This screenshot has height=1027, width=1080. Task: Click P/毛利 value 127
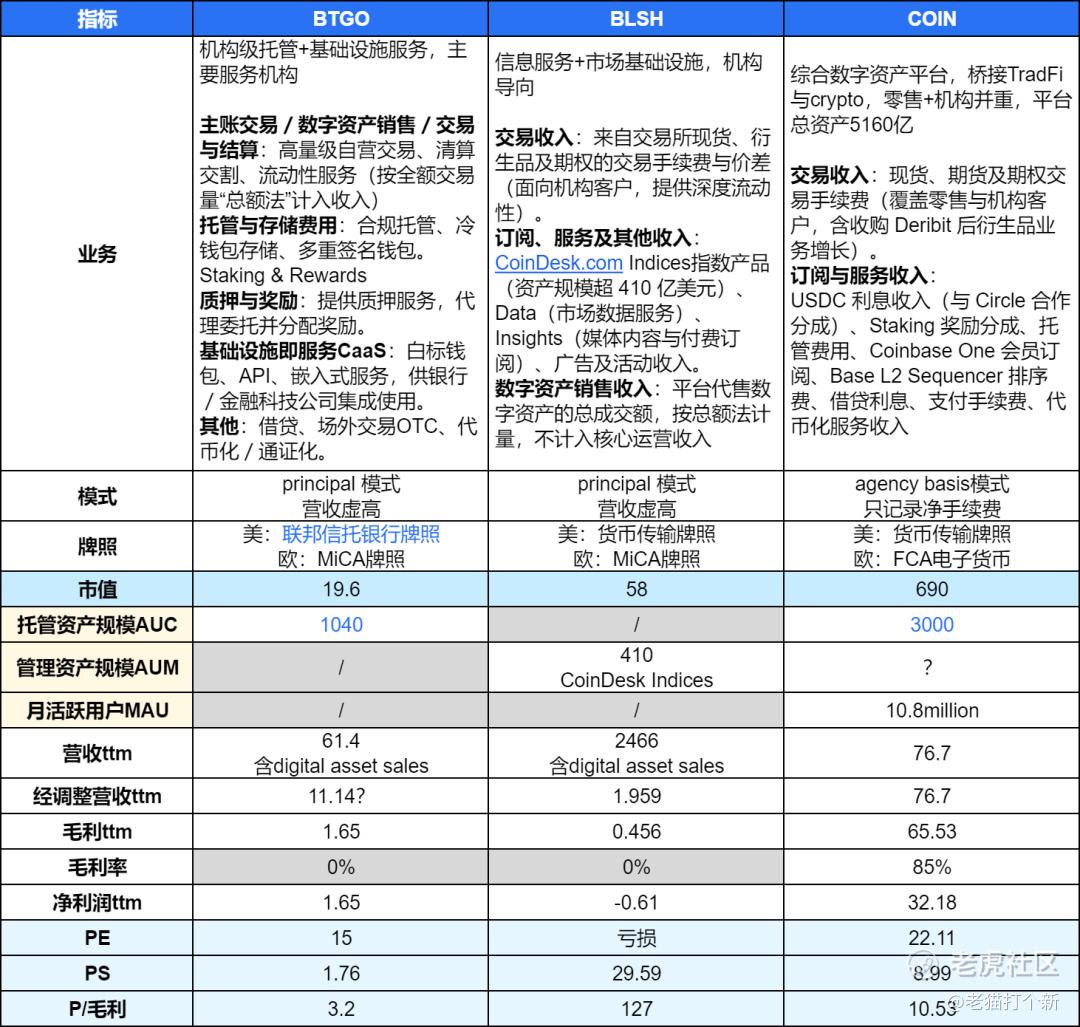point(636,1009)
